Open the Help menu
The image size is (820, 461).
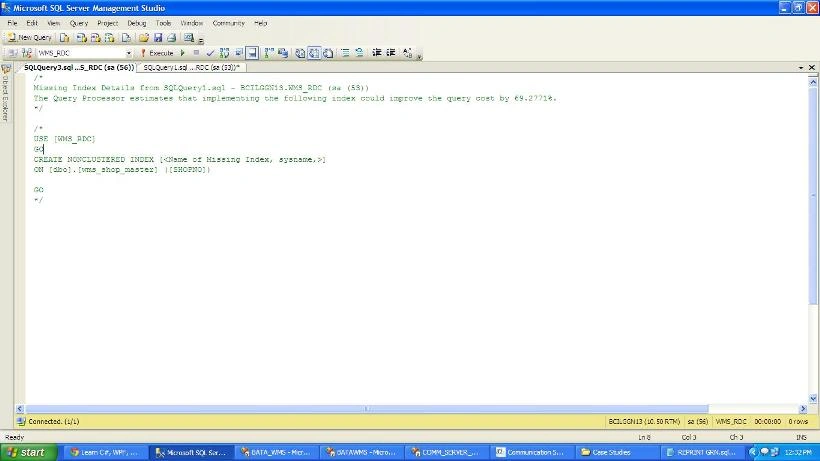coord(260,23)
